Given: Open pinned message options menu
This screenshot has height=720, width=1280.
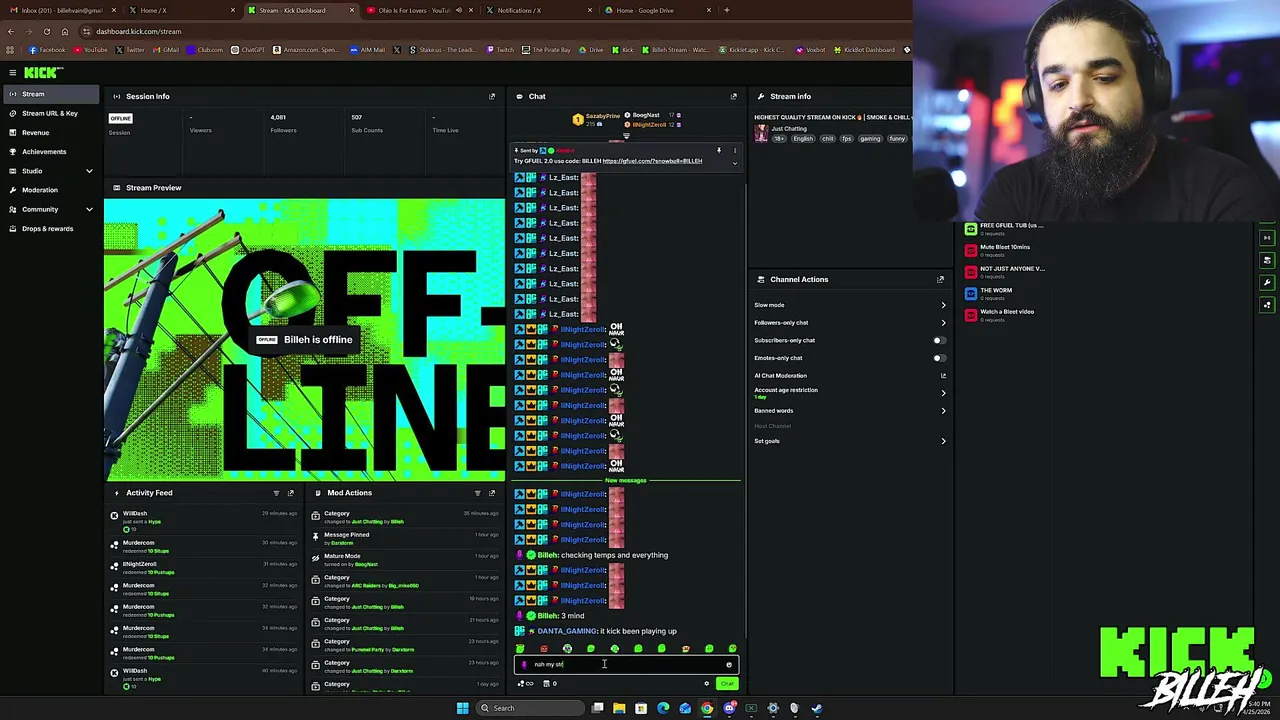Looking at the screenshot, I should 734,150.
